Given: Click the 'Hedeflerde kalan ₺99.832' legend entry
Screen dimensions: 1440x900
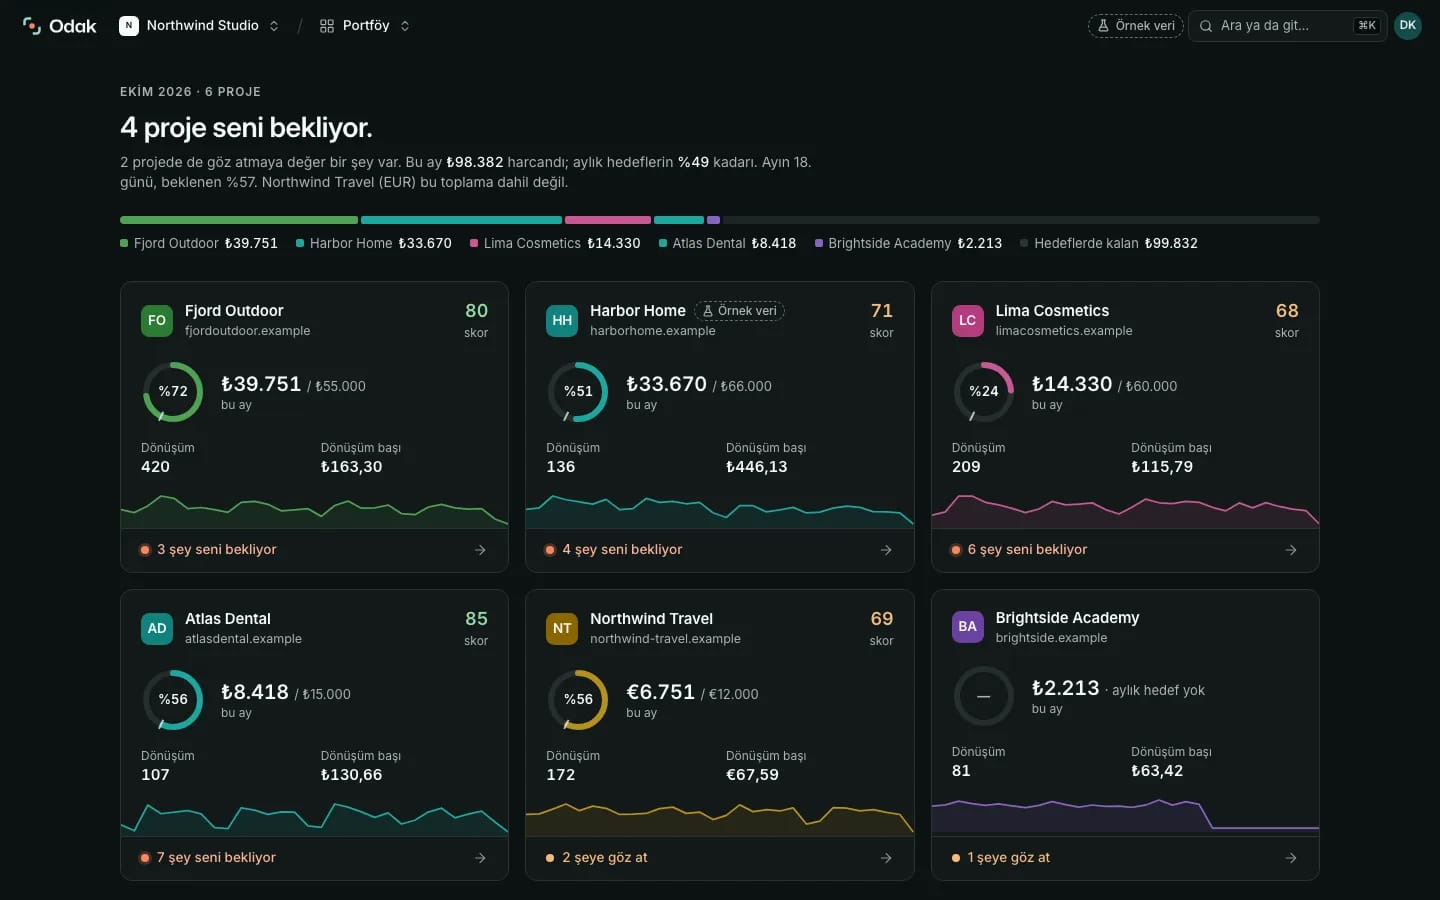Looking at the screenshot, I should click(x=1109, y=243).
